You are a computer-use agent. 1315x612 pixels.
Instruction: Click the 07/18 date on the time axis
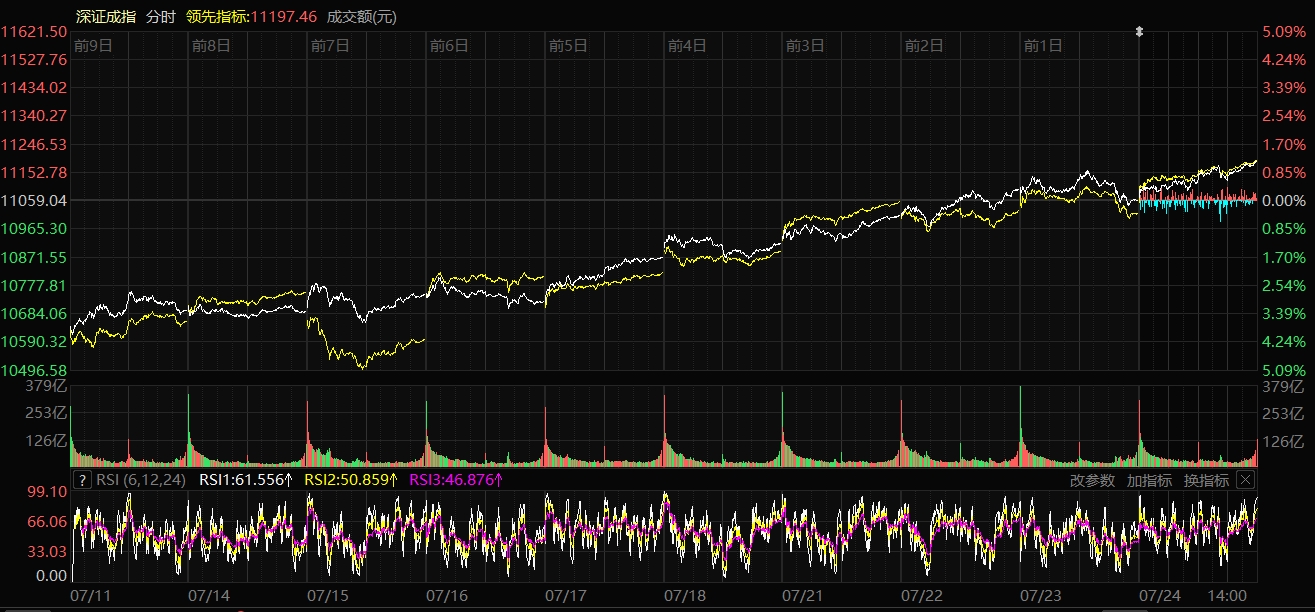coord(684,594)
